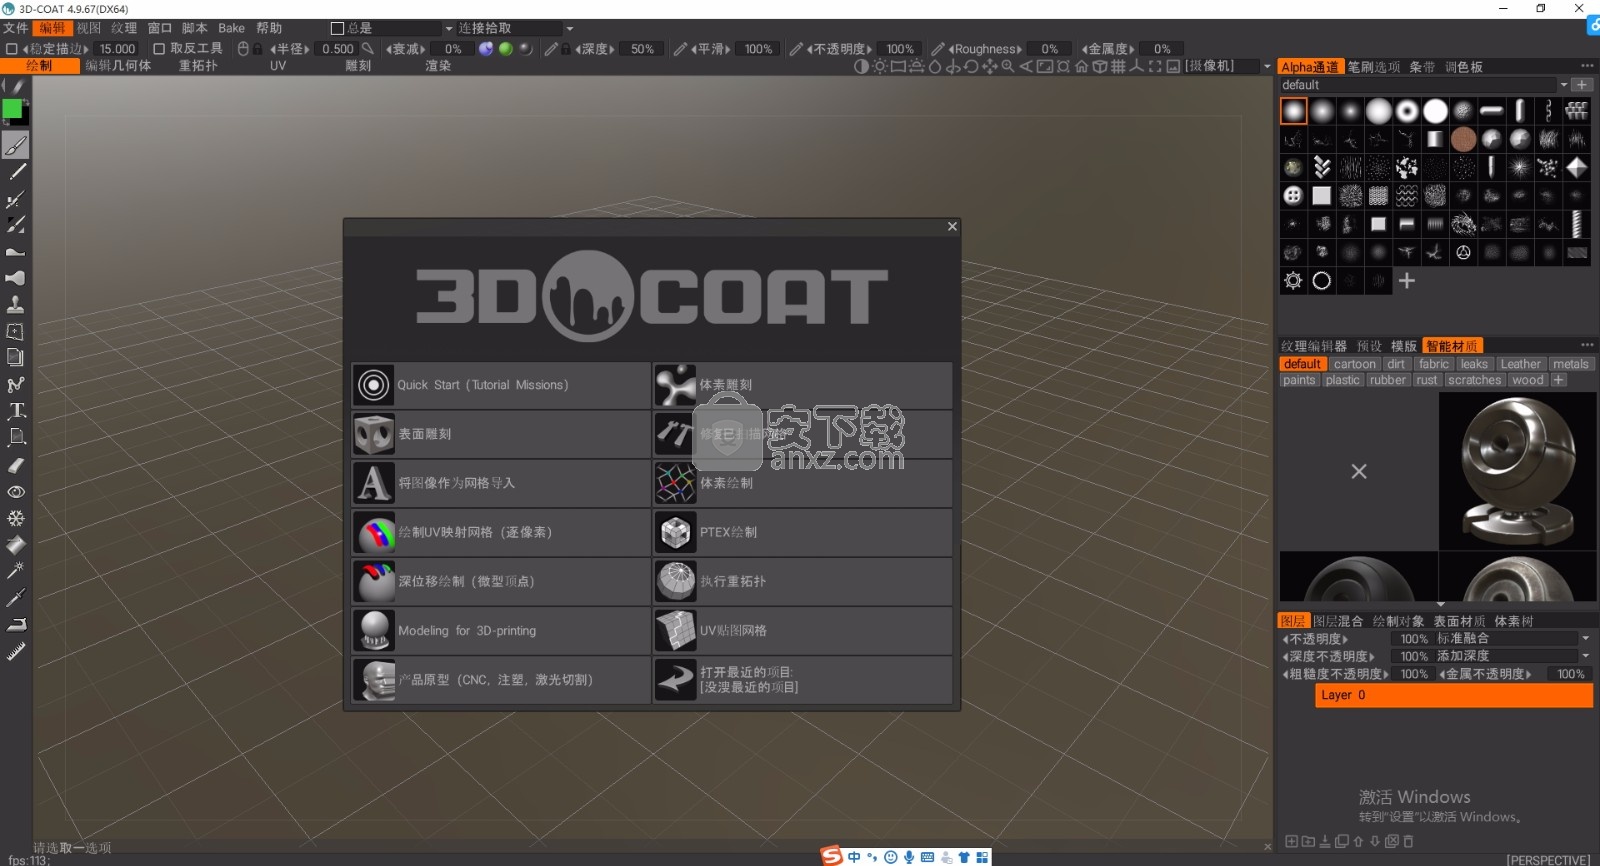Open the Alpha panel options (three dots)

click(x=1587, y=66)
